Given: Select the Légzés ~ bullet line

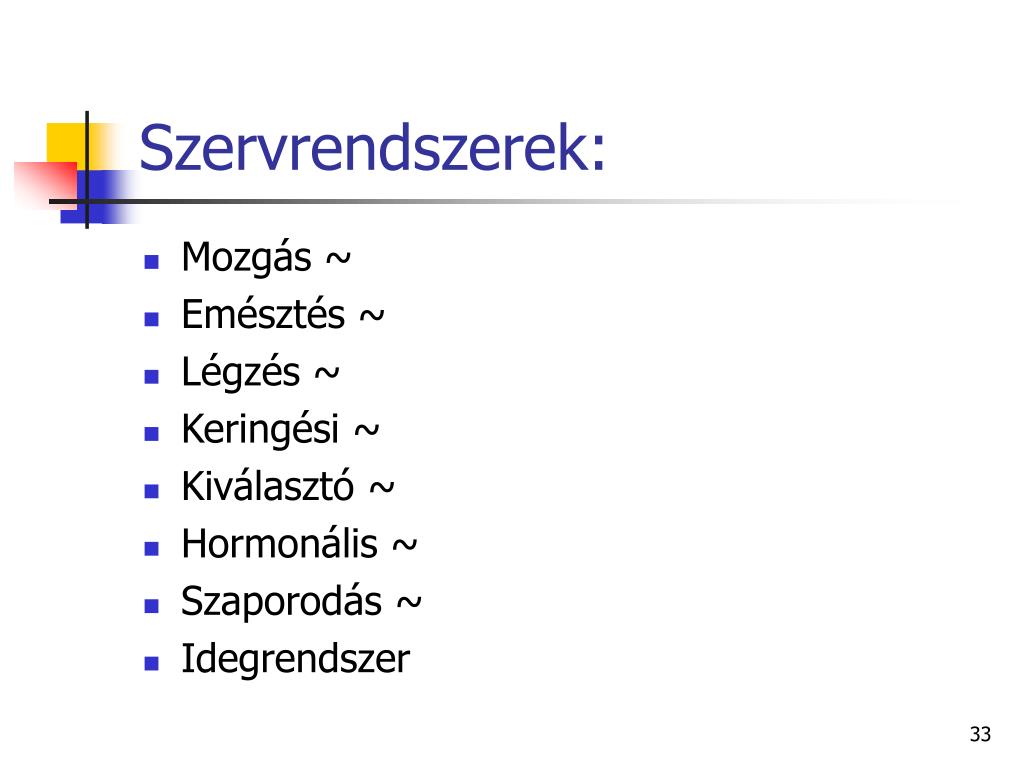Looking at the screenshot, I should coord(261,373).
